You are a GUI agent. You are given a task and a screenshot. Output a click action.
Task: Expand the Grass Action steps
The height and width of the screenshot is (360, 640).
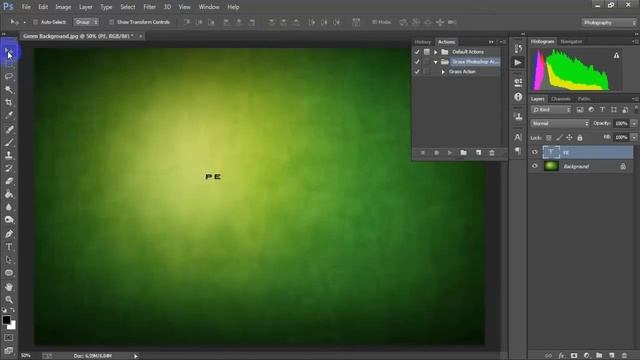(443, 72)
